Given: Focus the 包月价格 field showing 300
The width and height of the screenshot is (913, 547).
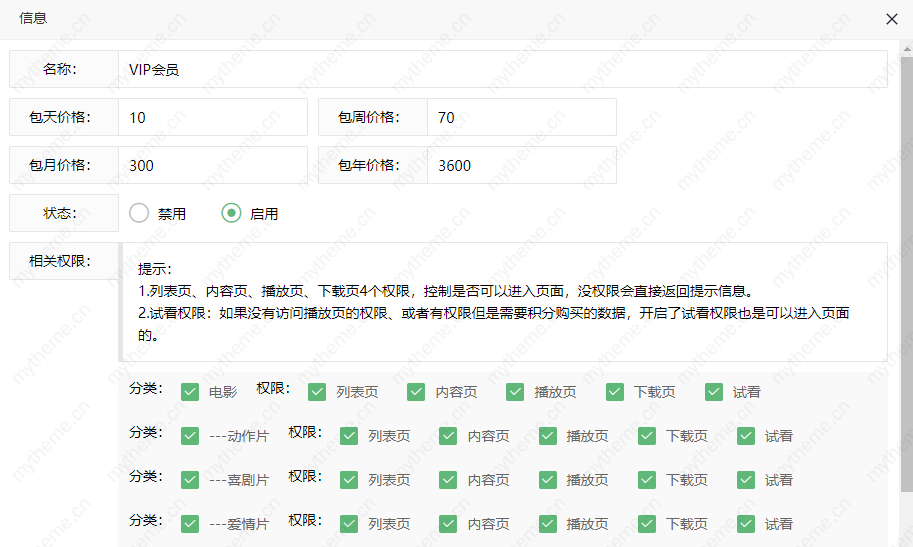Looking at the screenshot, I should [x=212, y=165].
